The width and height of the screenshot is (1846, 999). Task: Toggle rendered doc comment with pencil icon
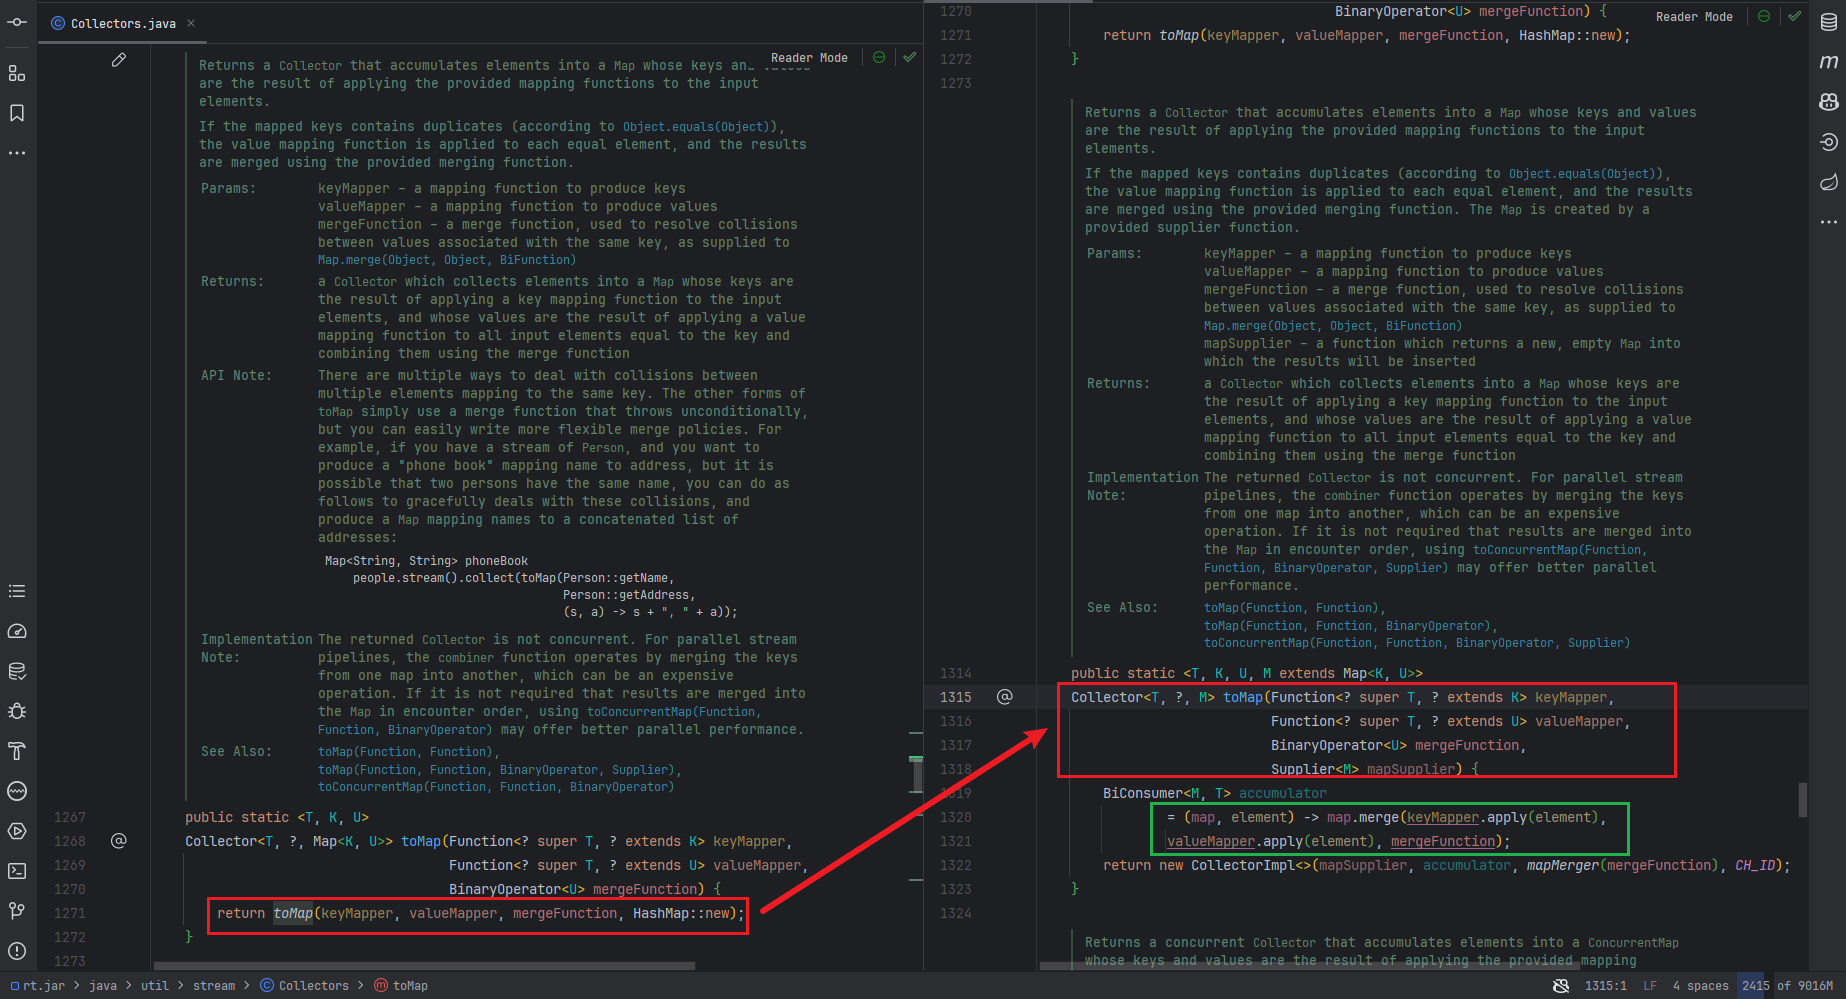click(119, 60)
